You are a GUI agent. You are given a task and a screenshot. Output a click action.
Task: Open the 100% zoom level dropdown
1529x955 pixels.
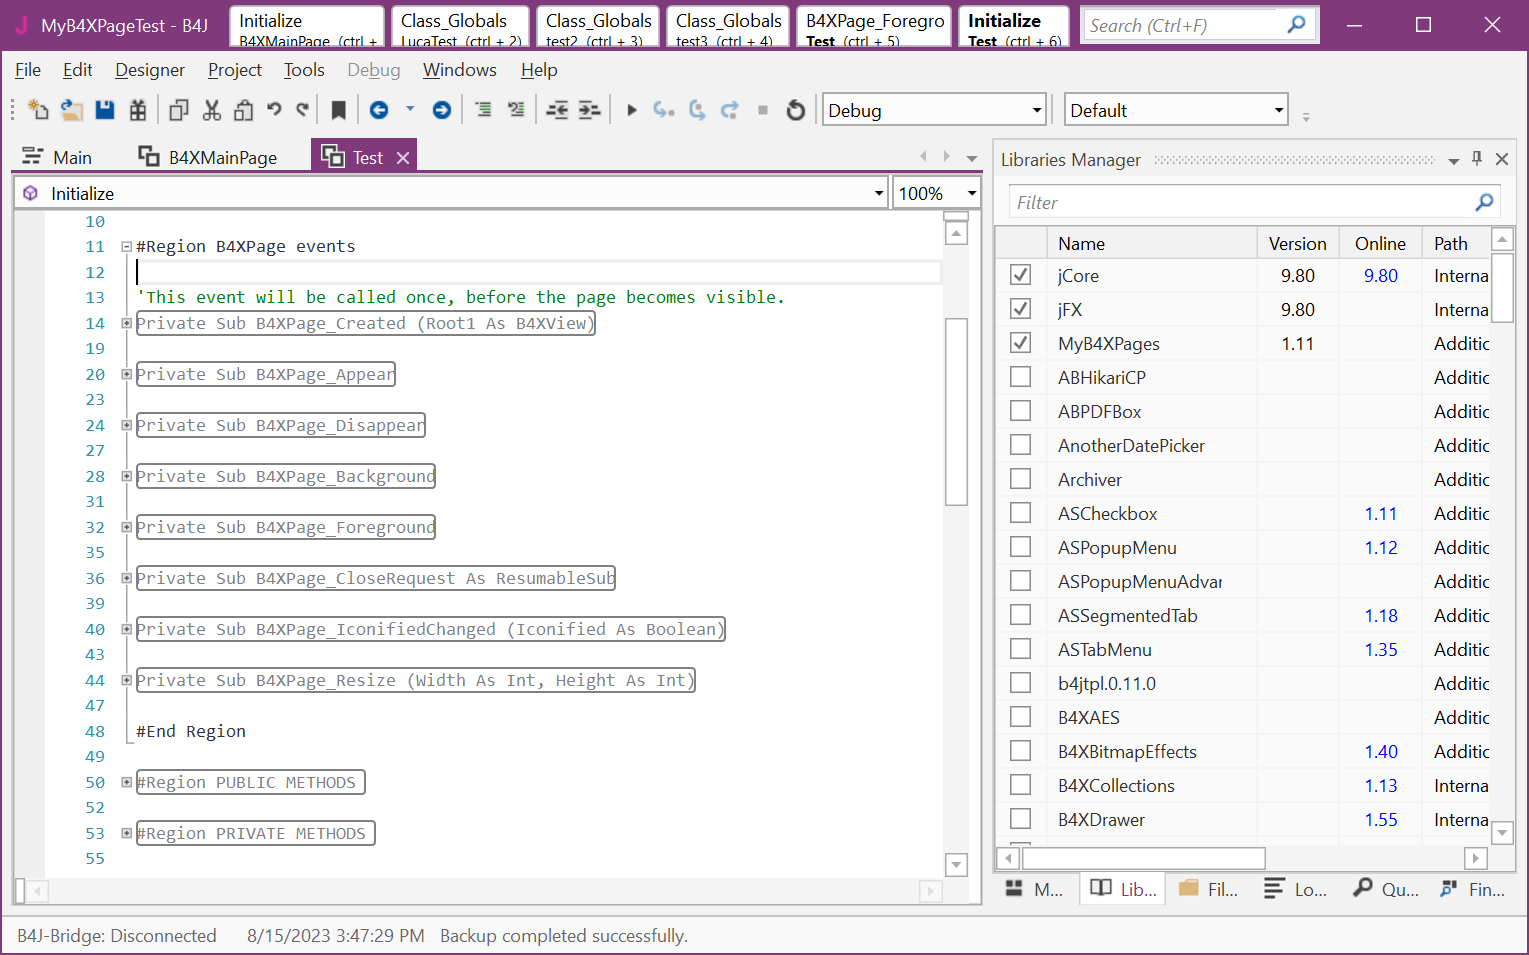click(970, 193)
